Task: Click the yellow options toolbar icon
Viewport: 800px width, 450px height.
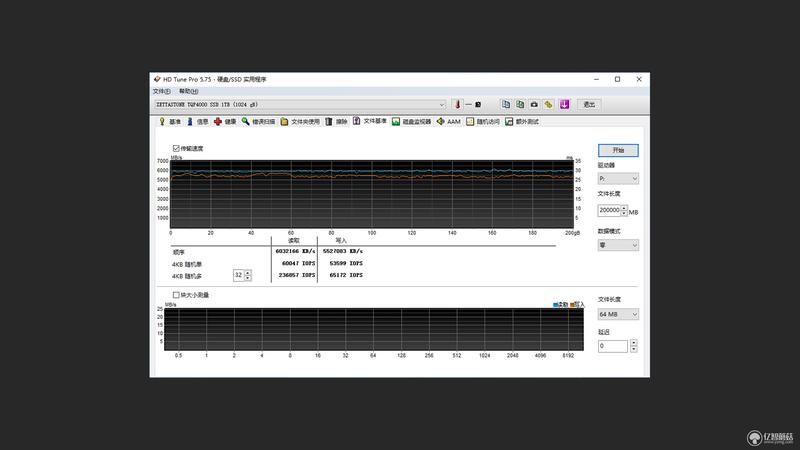Action: pyautogui.click(x=548, y=105)
